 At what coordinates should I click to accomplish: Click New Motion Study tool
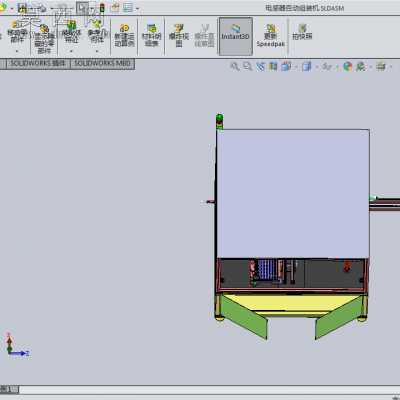tap(124, 36)
